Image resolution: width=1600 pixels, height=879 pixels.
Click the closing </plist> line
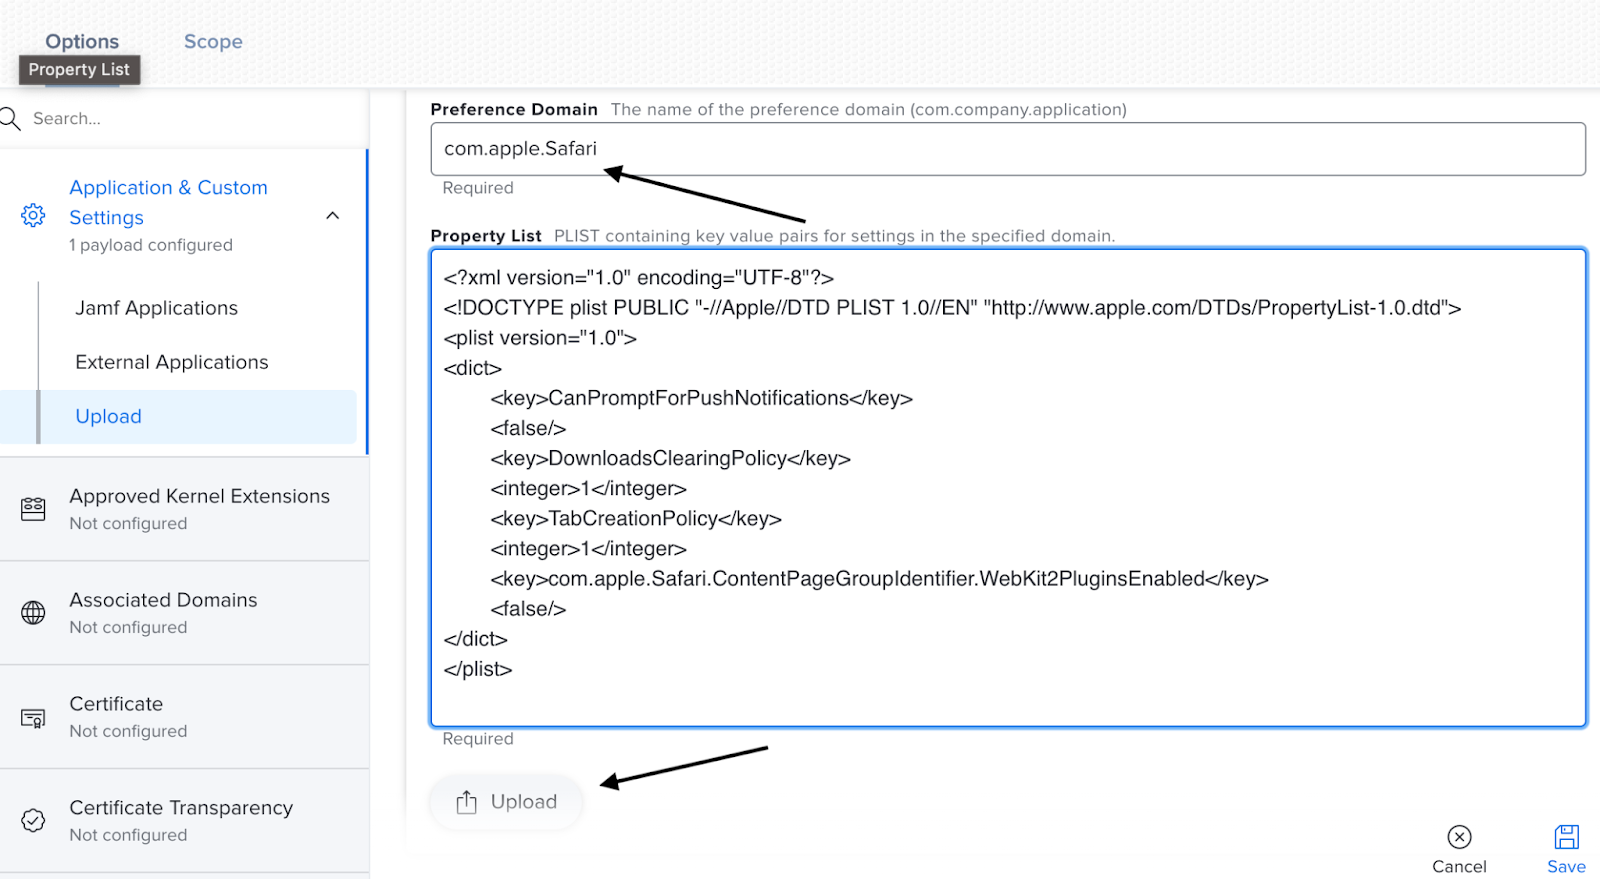[x=478, y=669]
